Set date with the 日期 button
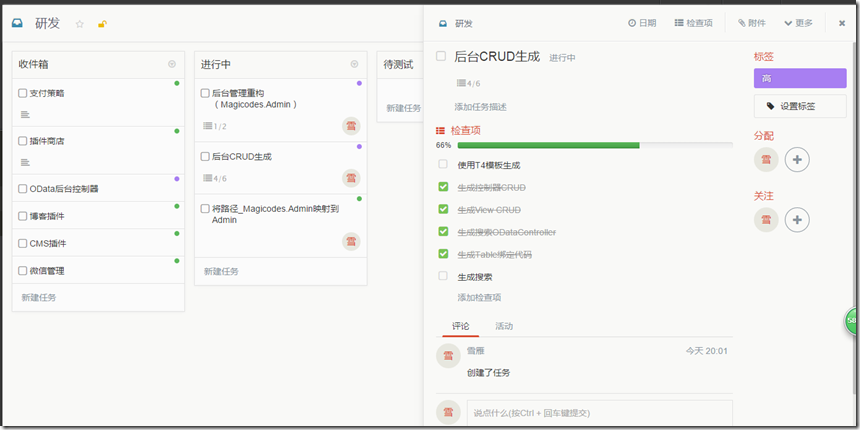 tap(642, 23)
